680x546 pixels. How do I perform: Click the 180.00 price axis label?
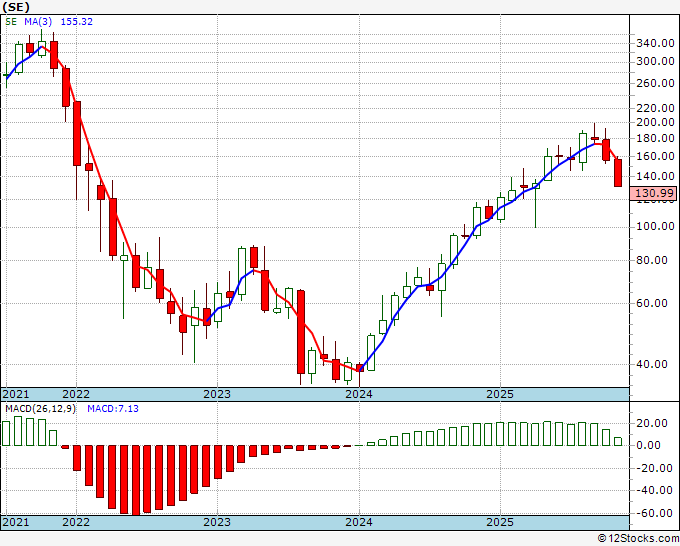(x=655, y=139)
